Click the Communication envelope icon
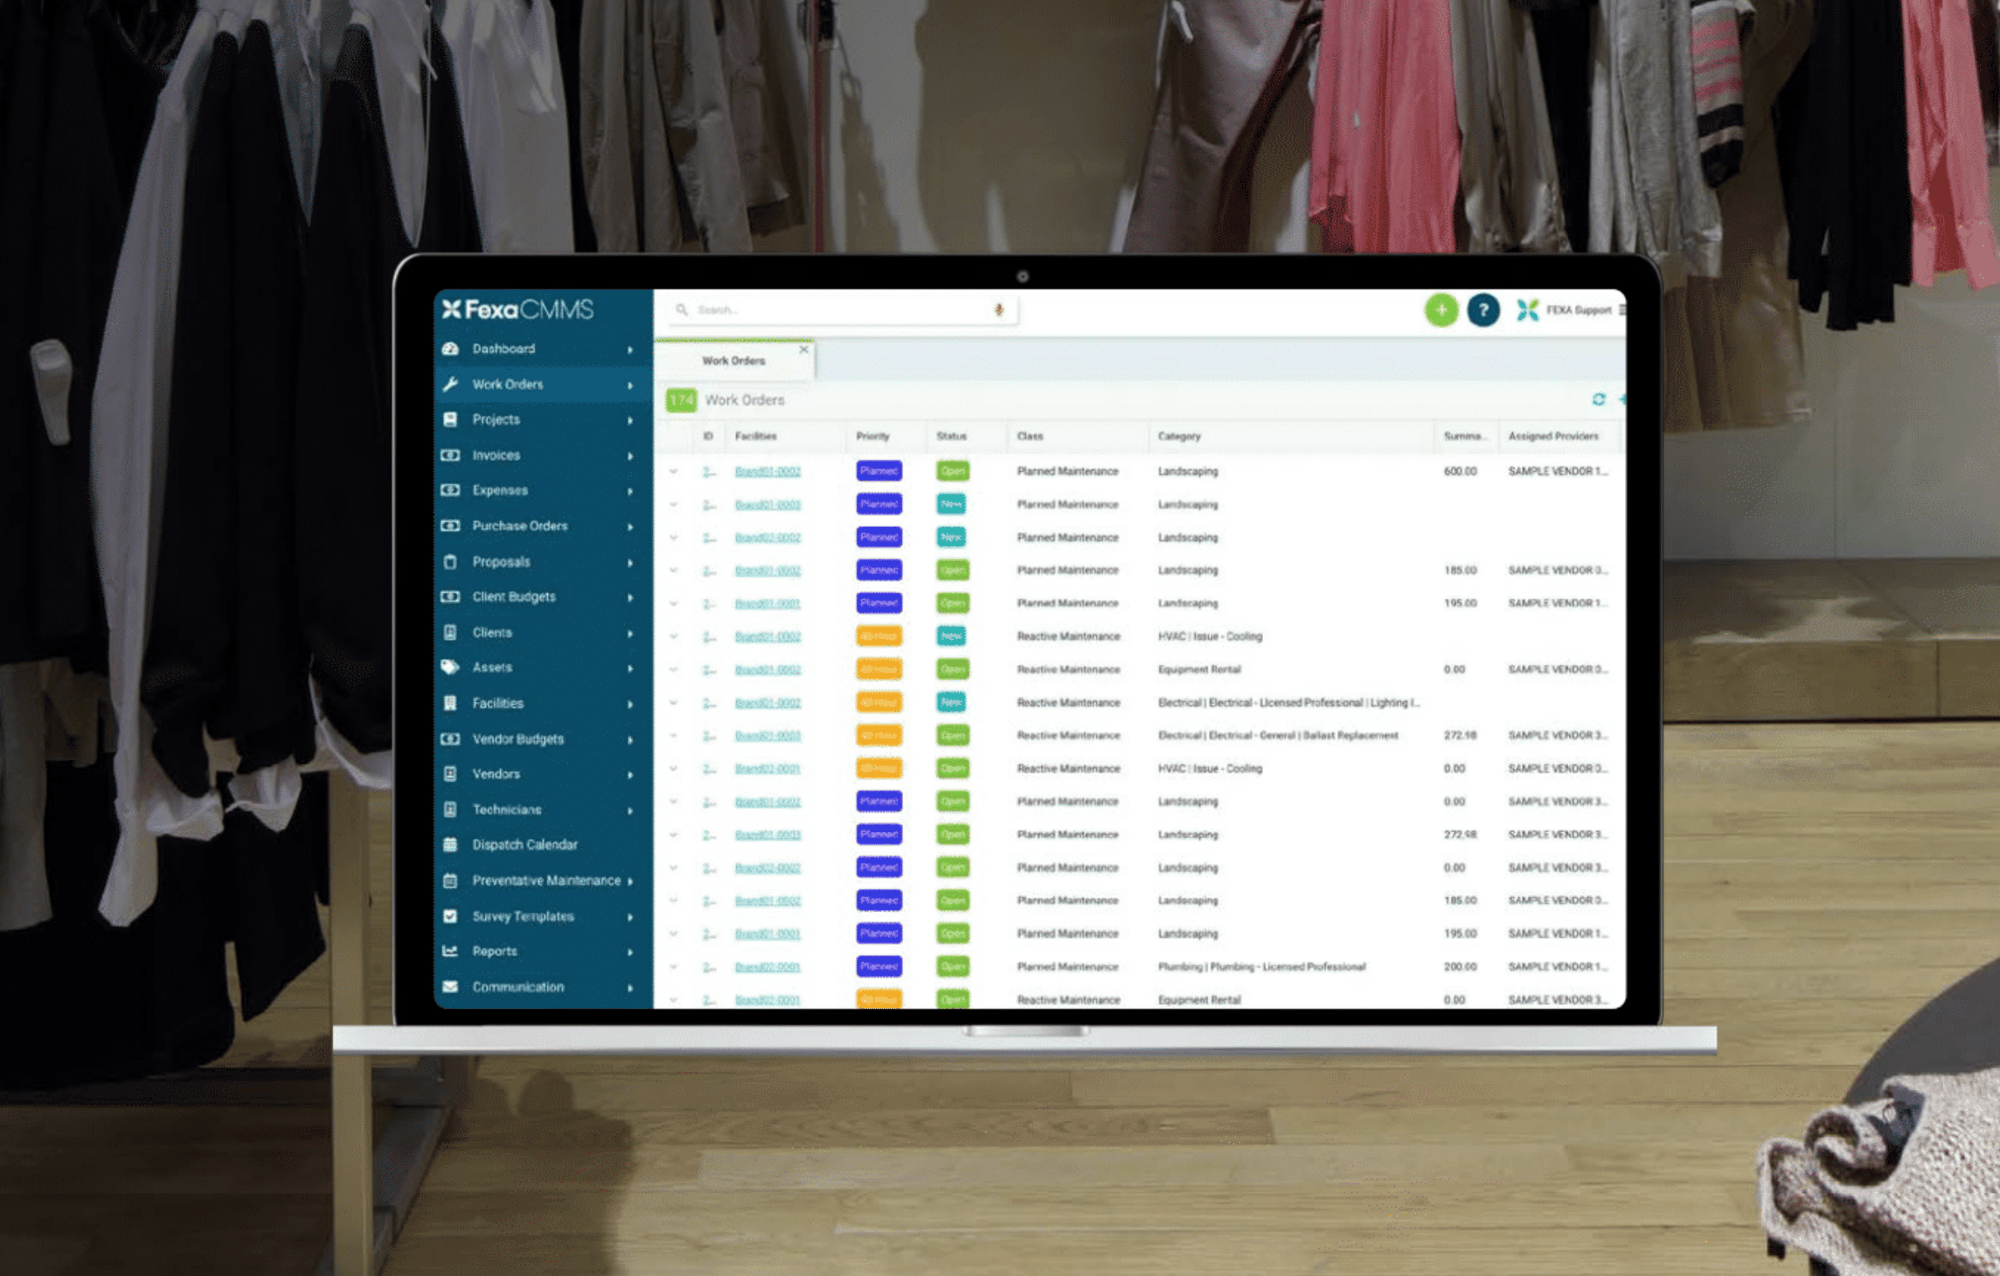Image resolution: width=2000 pixels, height=1276 pixels. coord(450,987)
